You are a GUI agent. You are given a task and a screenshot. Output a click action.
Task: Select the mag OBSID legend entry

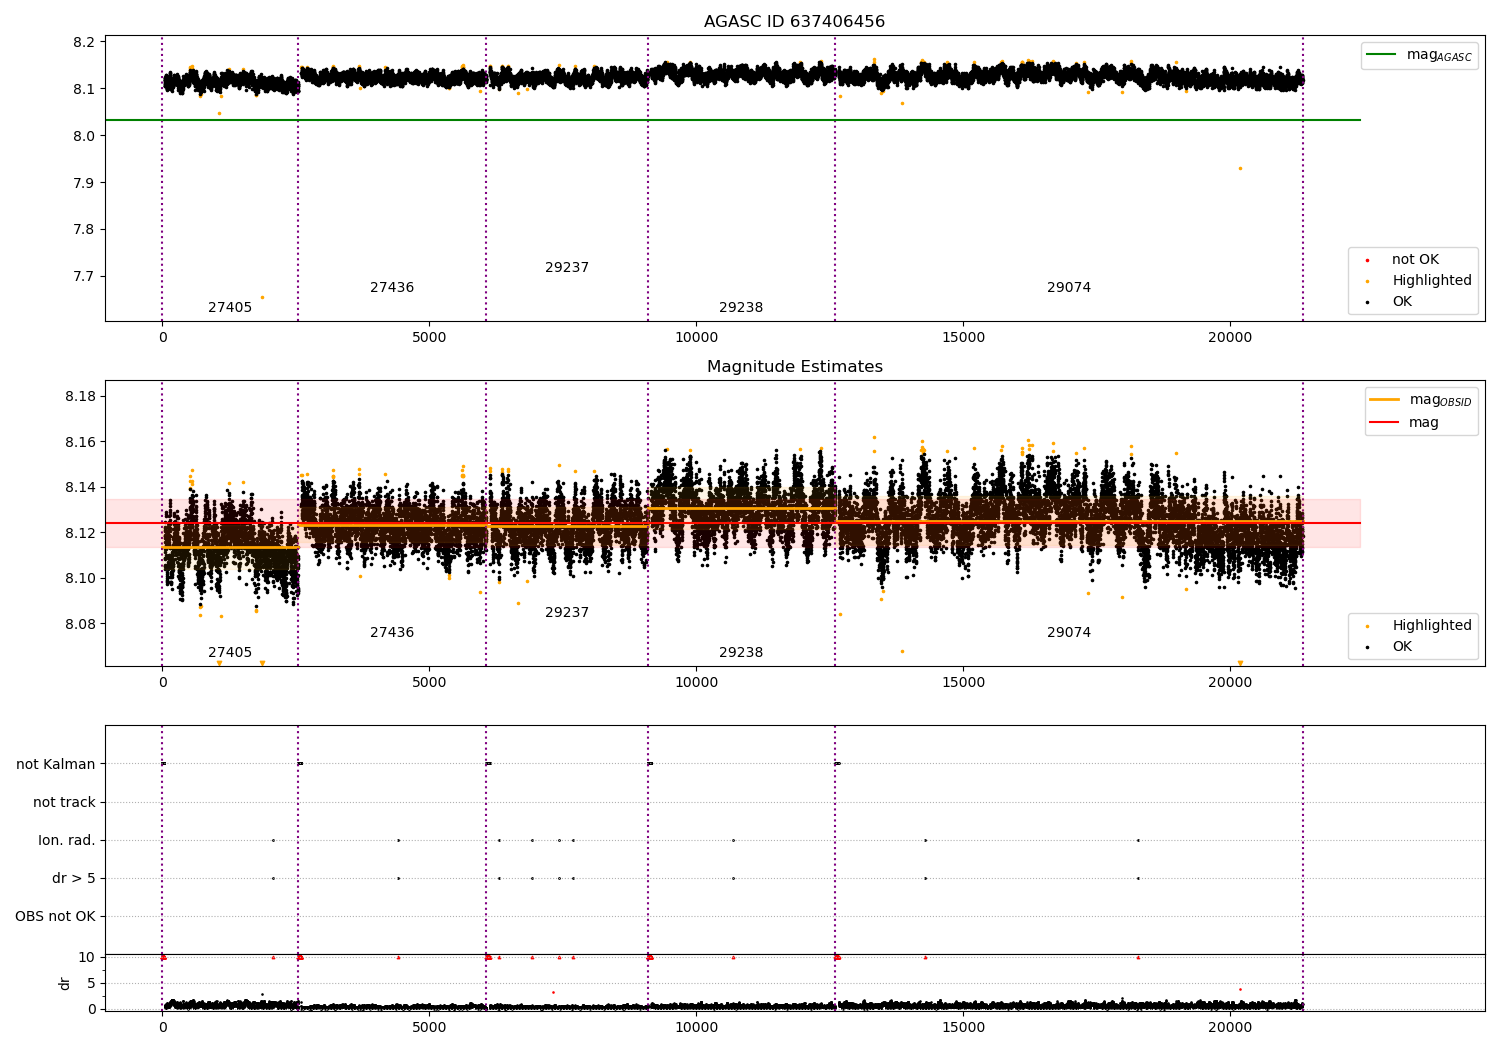1420,400
